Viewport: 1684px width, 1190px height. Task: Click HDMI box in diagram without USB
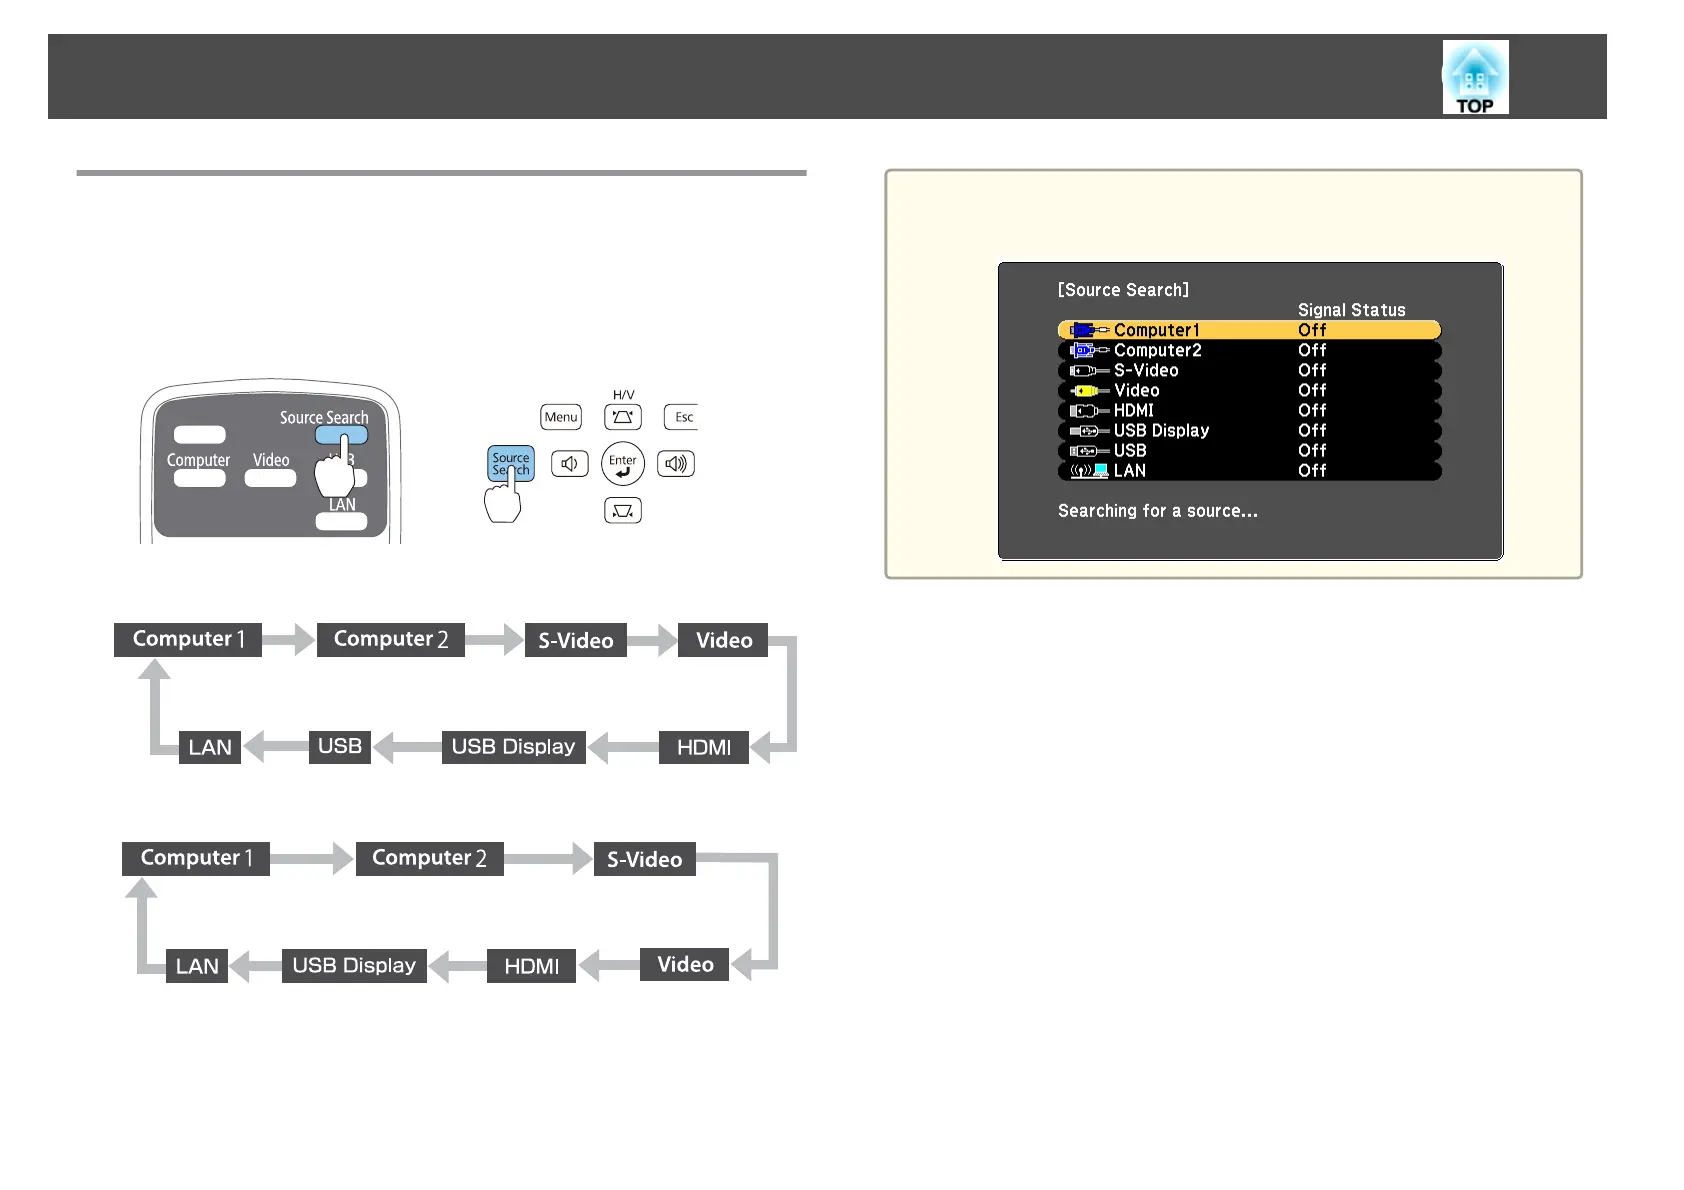531,966
